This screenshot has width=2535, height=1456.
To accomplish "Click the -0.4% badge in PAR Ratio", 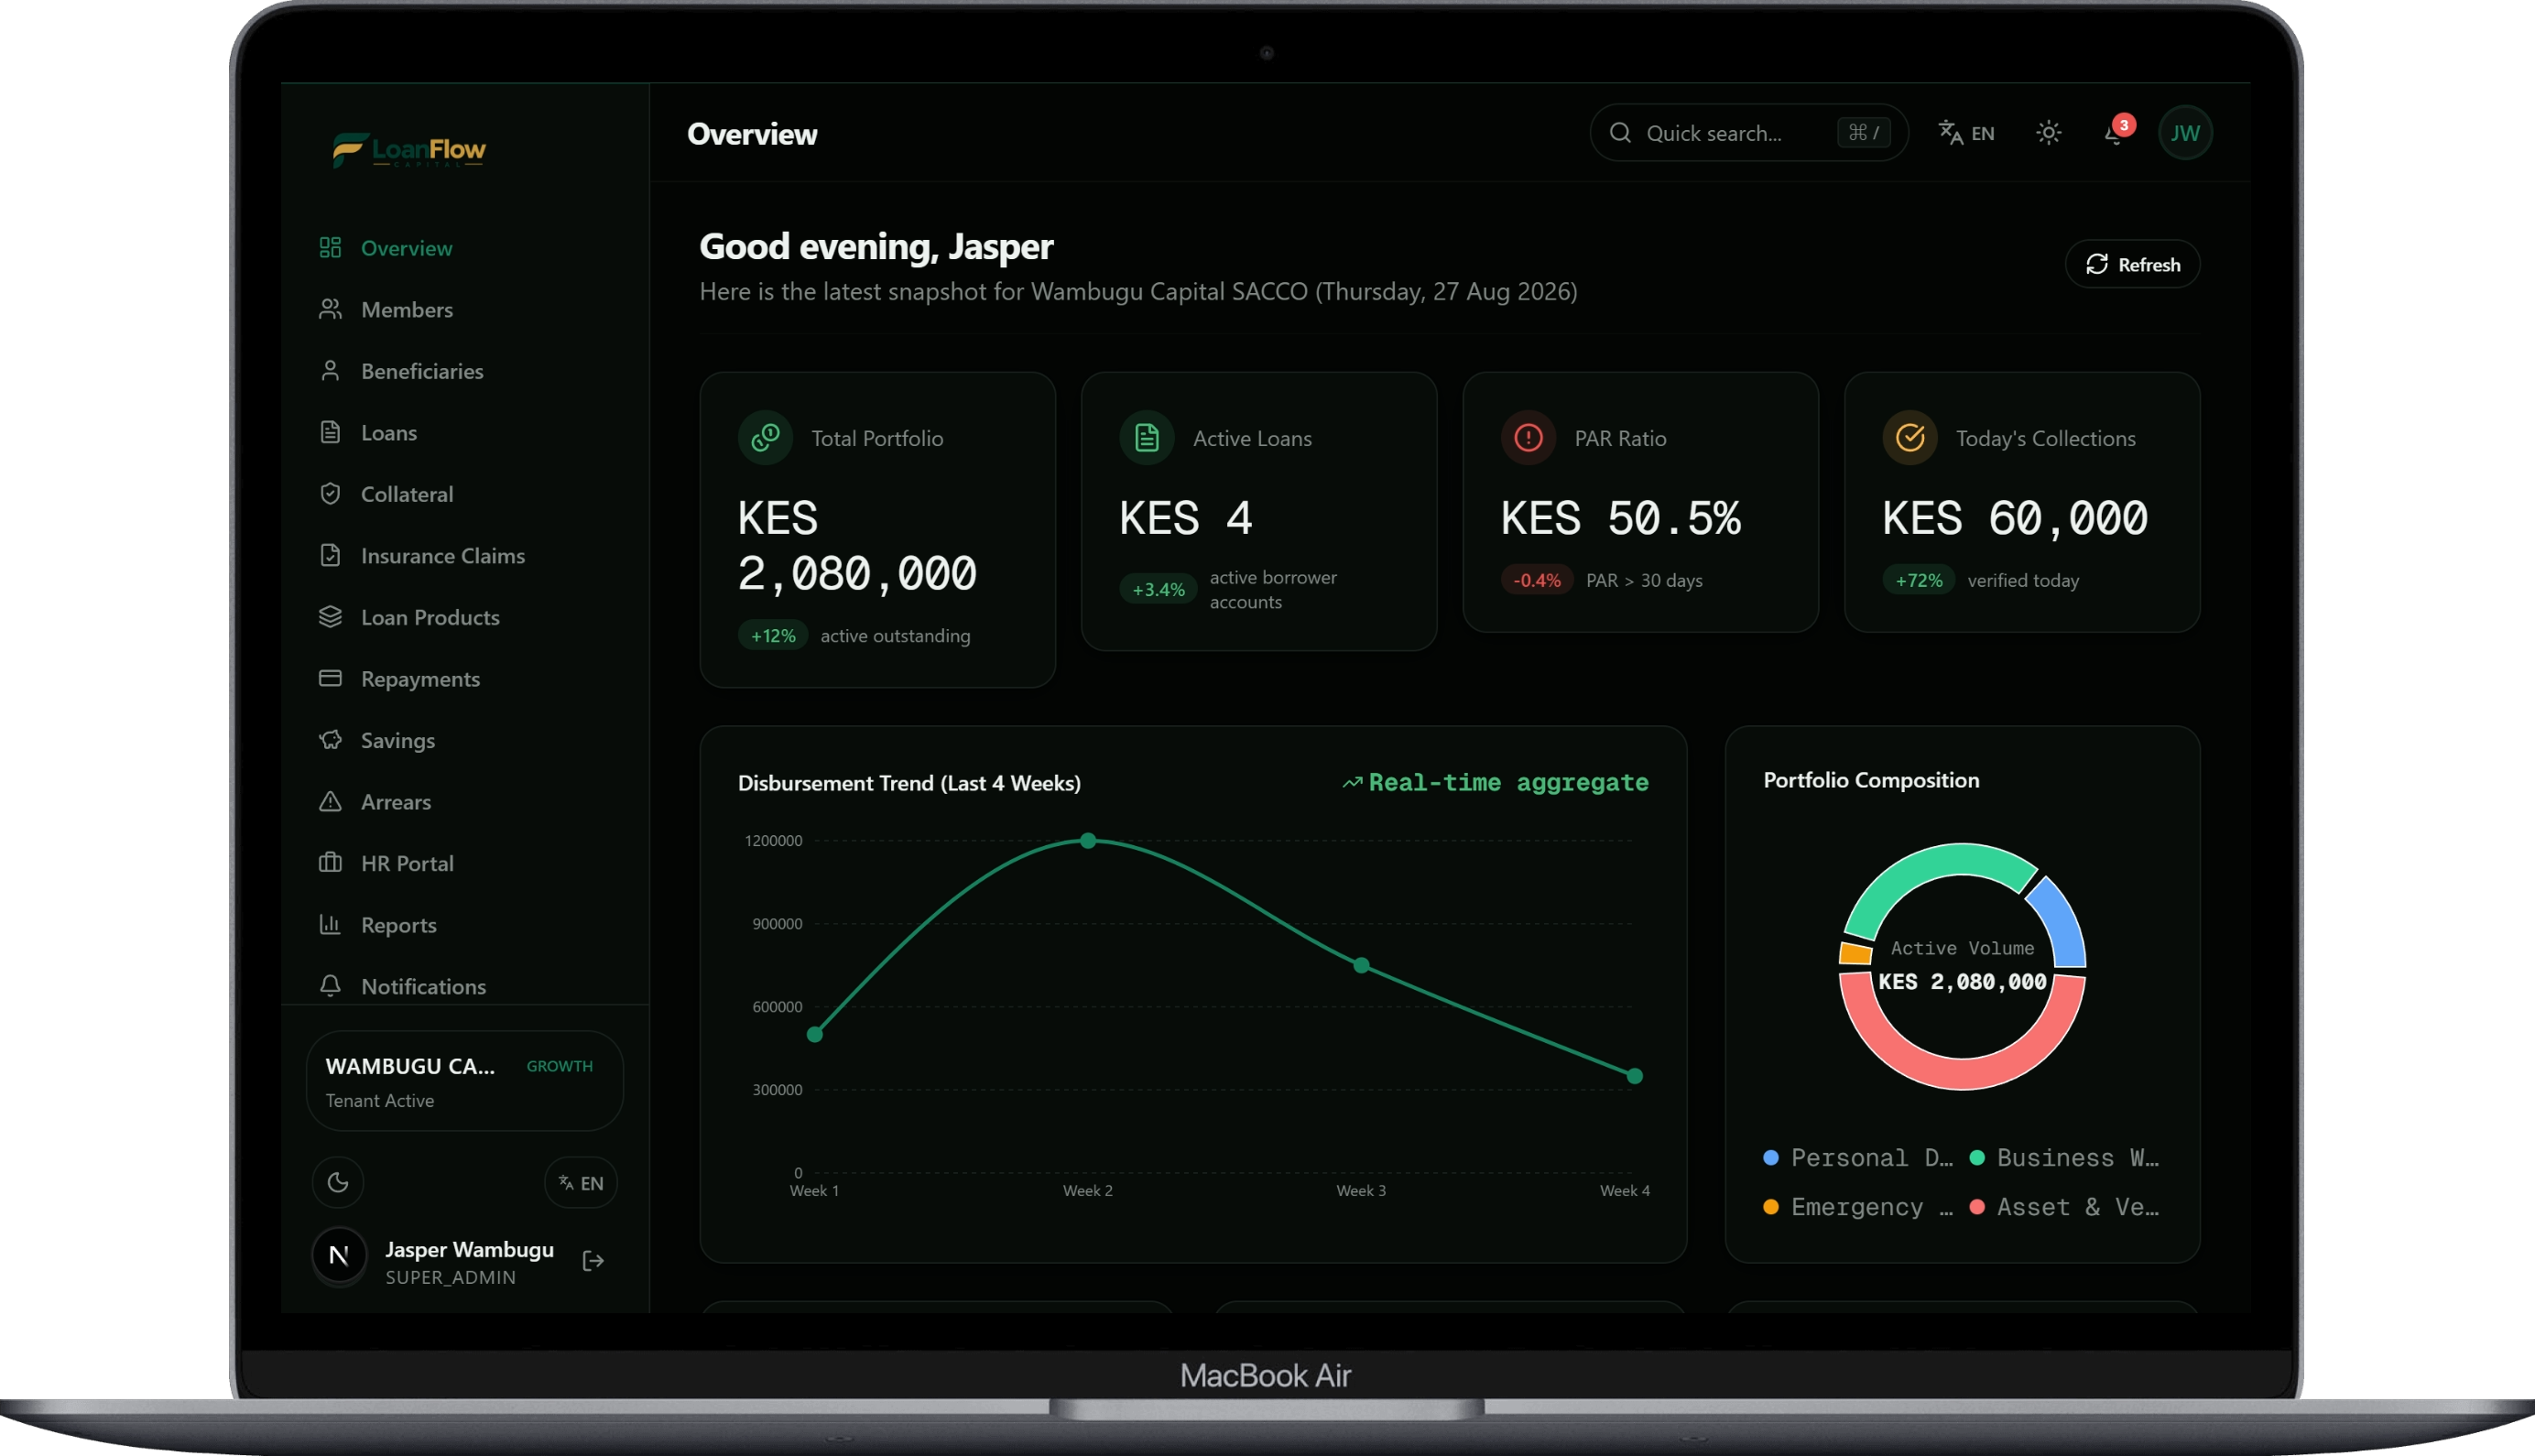I will (x=1537, y=581).
